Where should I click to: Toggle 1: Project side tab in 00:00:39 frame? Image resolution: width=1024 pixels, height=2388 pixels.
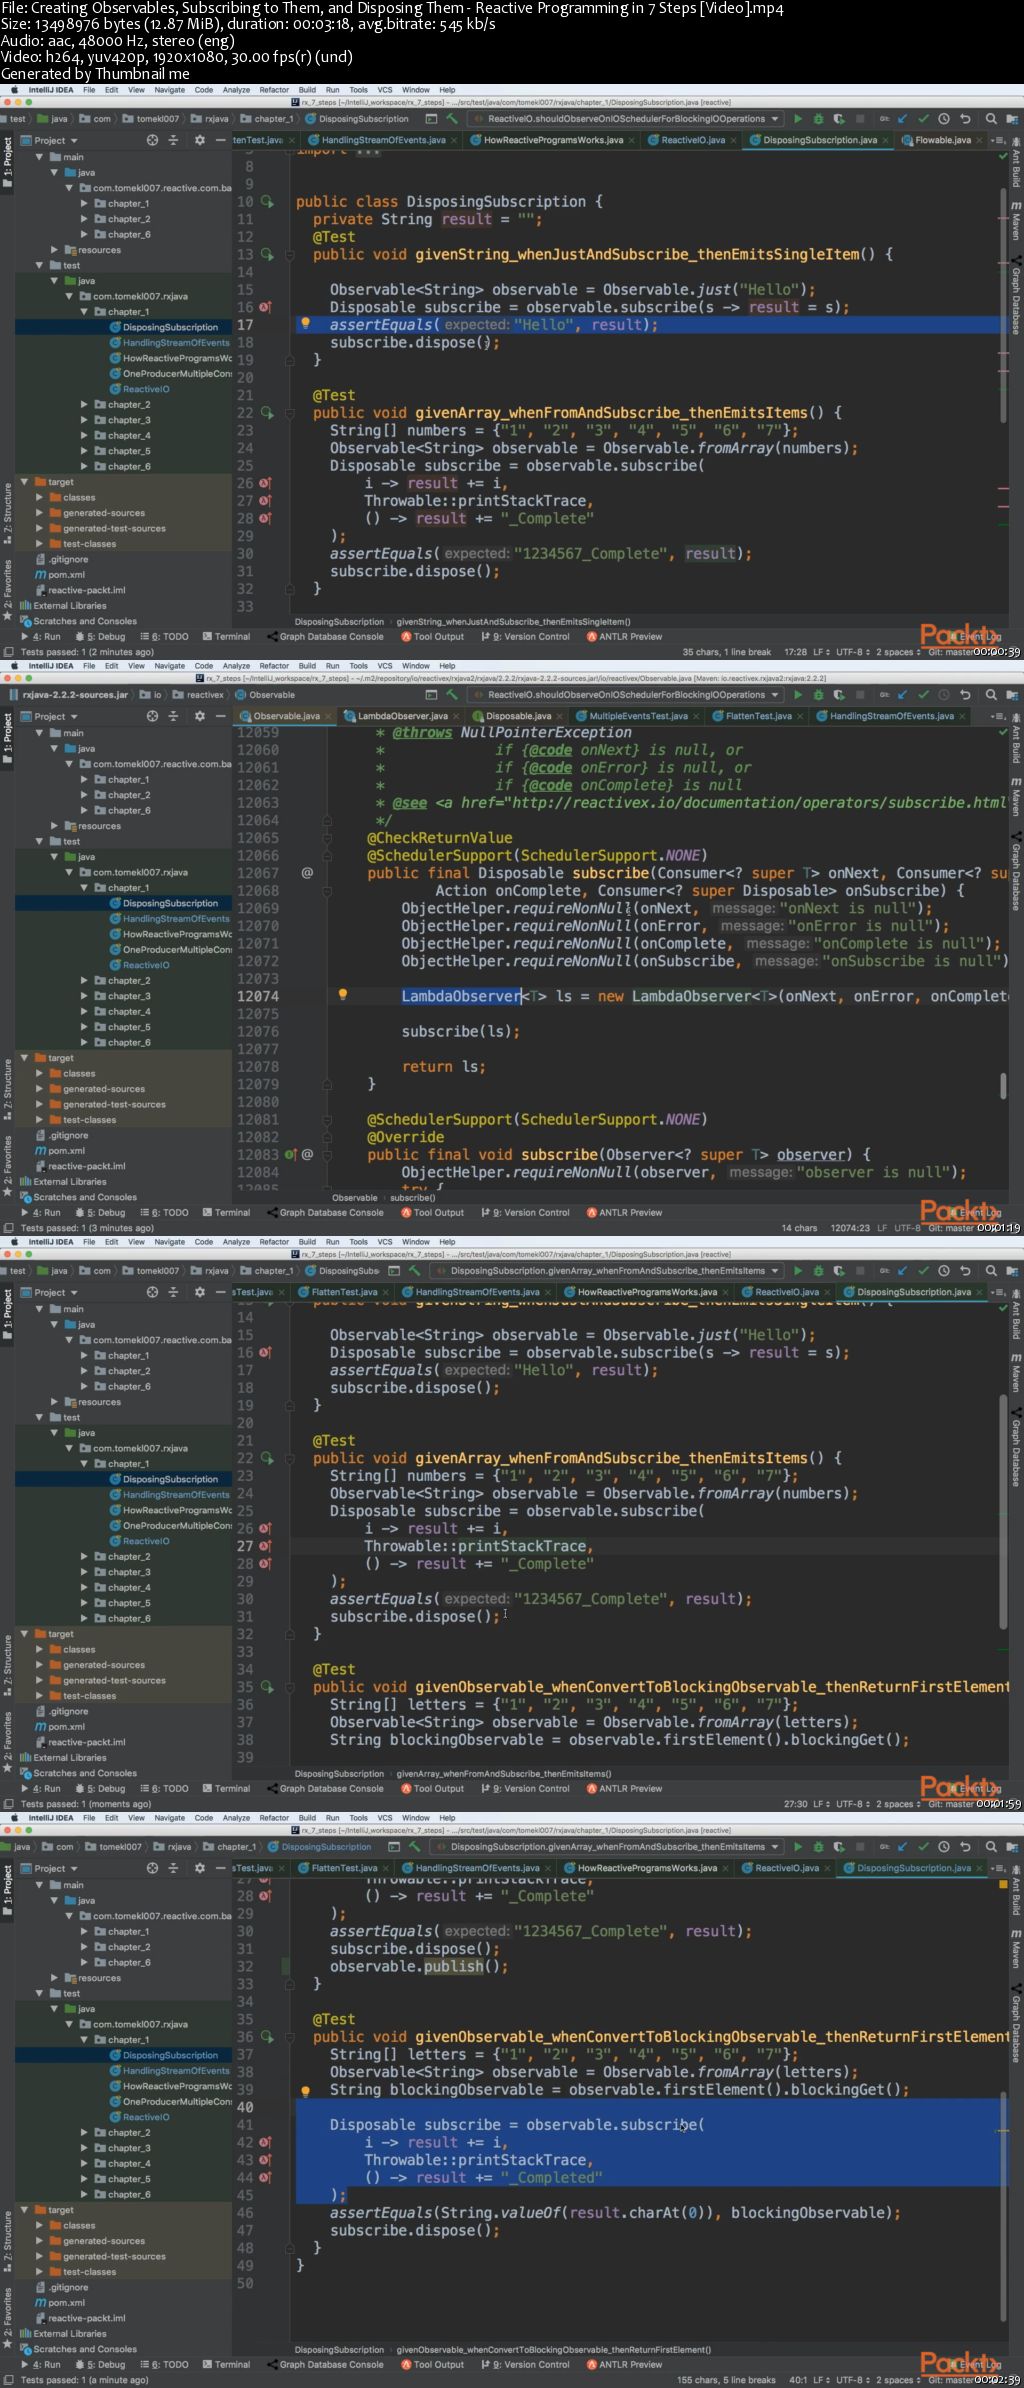click(x=7, y=162)
